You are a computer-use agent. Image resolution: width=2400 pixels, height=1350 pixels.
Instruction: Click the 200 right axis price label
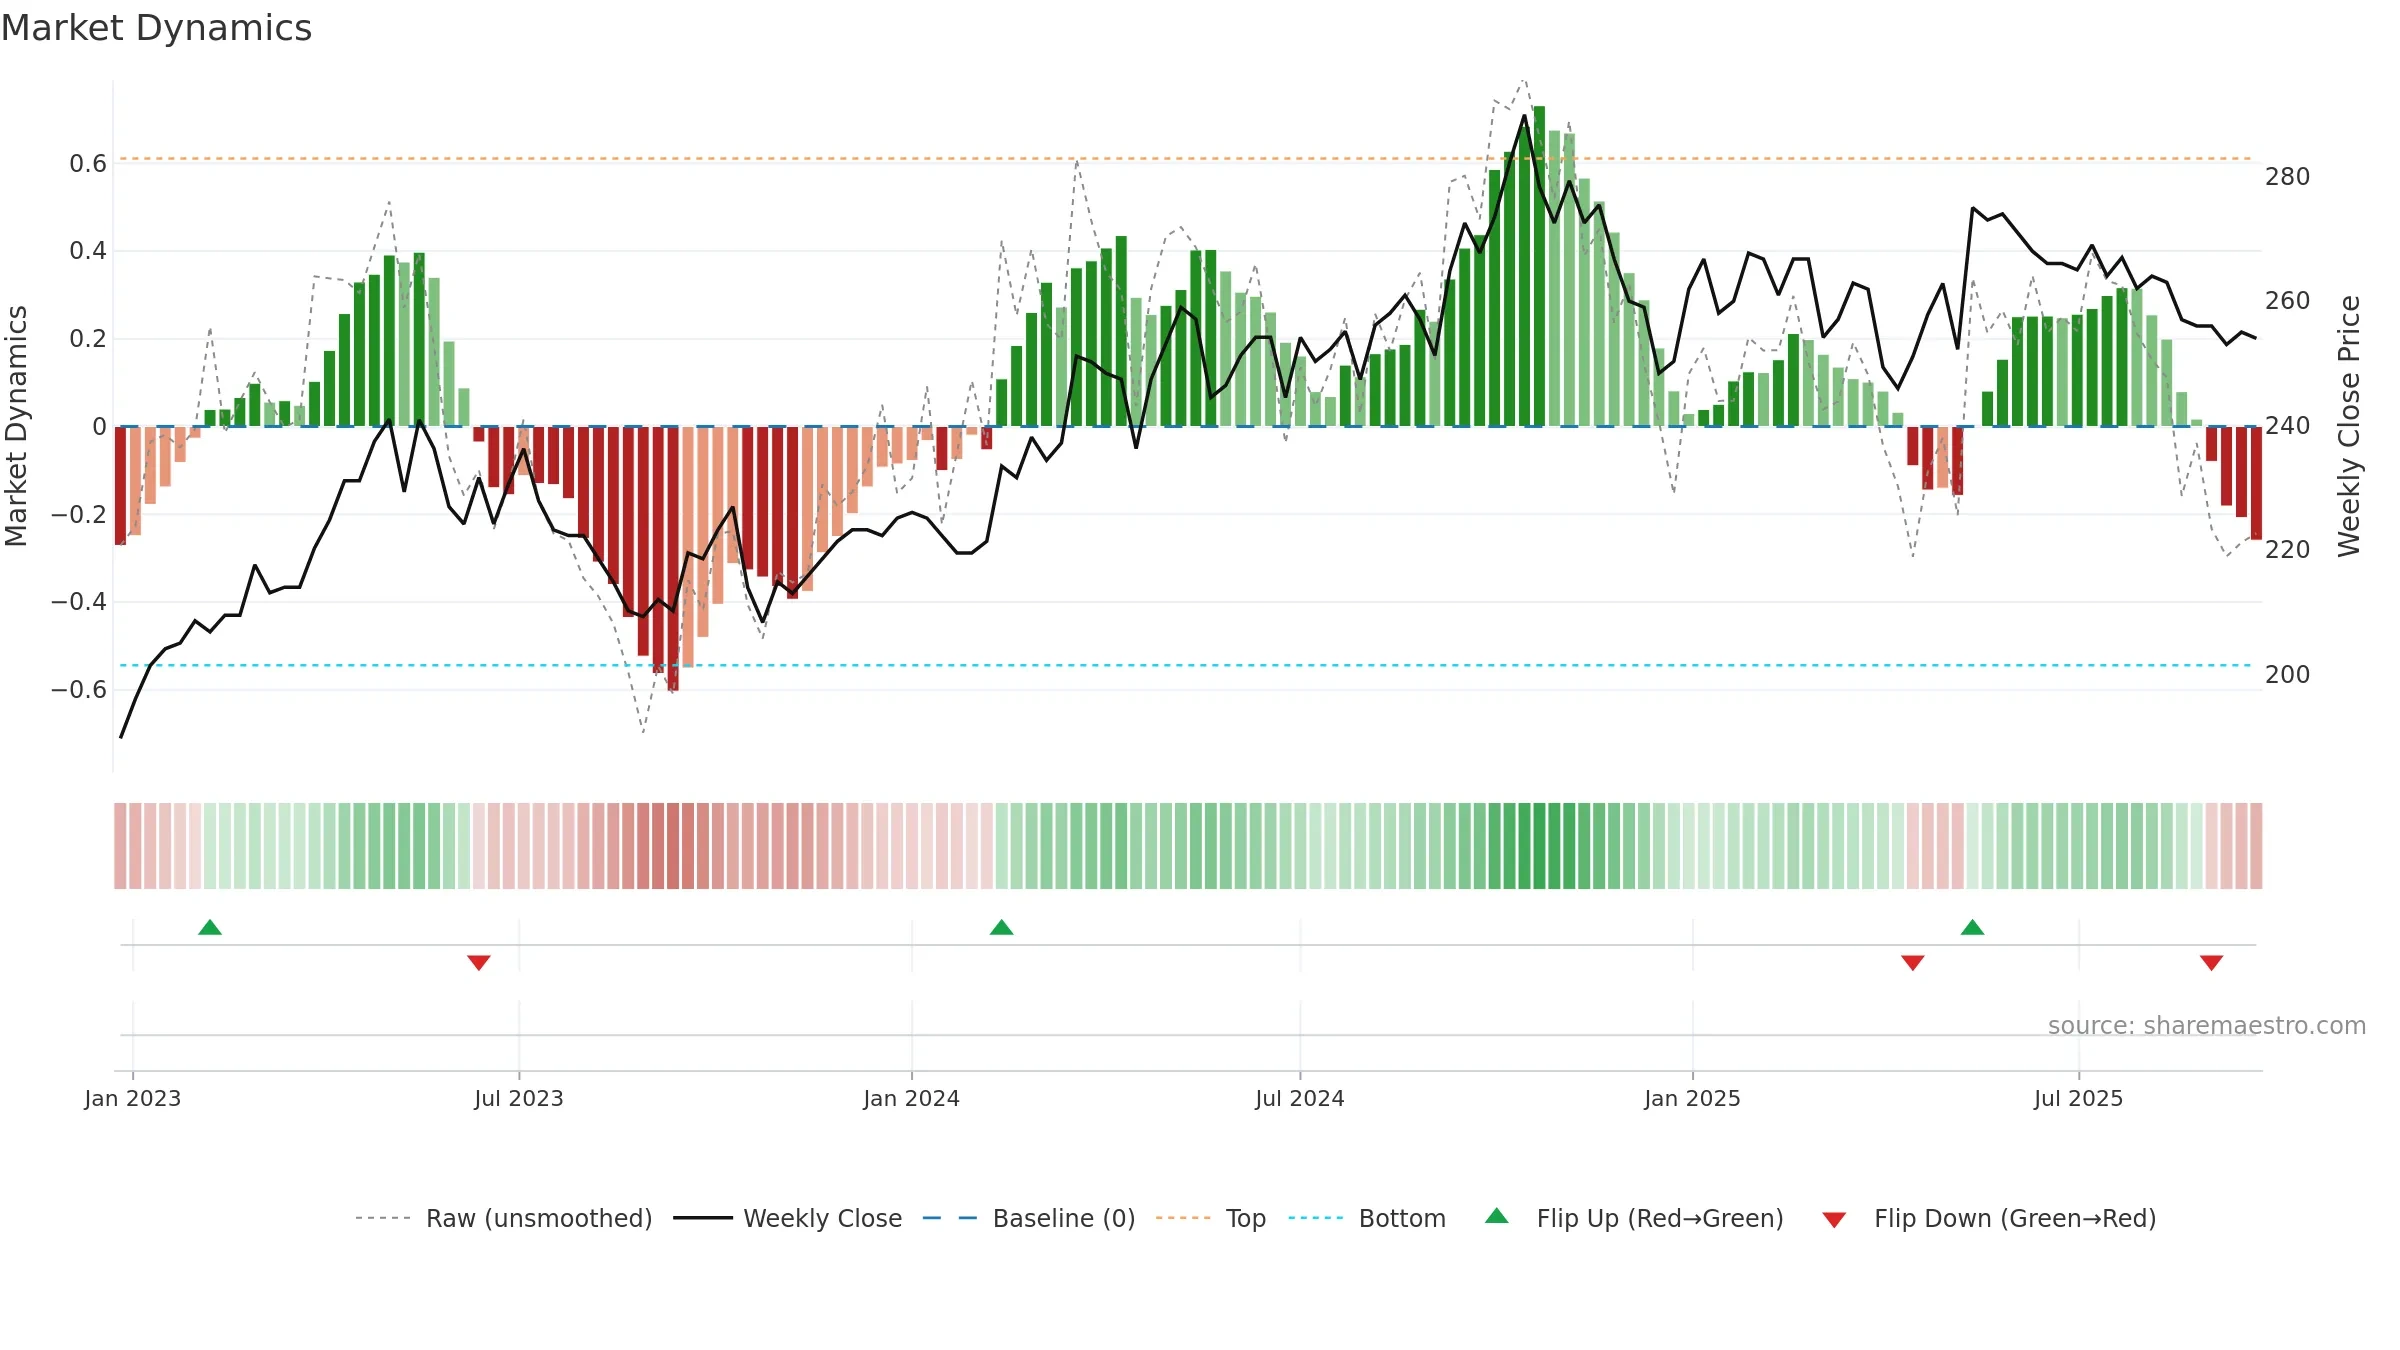click(2288, 674)
